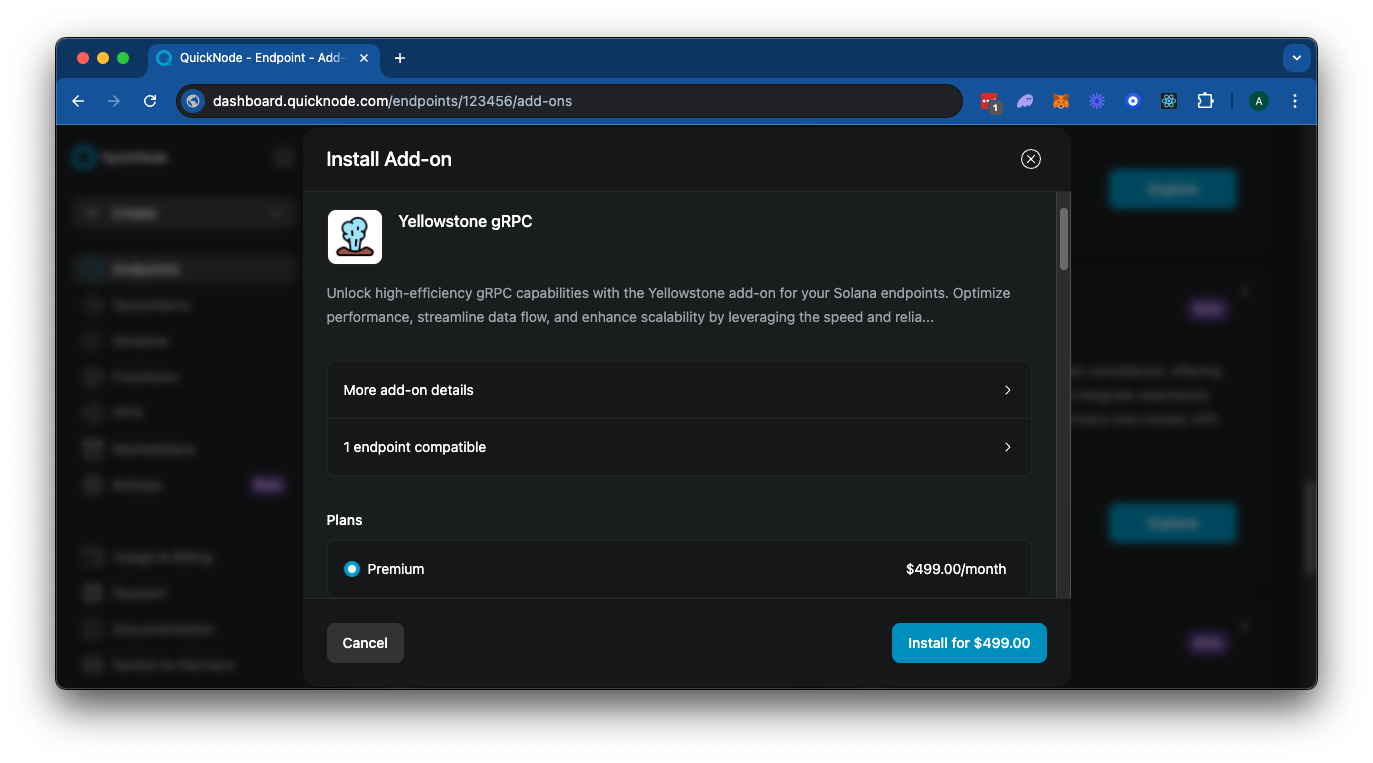
Task: Open the blue circle extension icon
Action: pyautogui.click(x=1133, y=101)
